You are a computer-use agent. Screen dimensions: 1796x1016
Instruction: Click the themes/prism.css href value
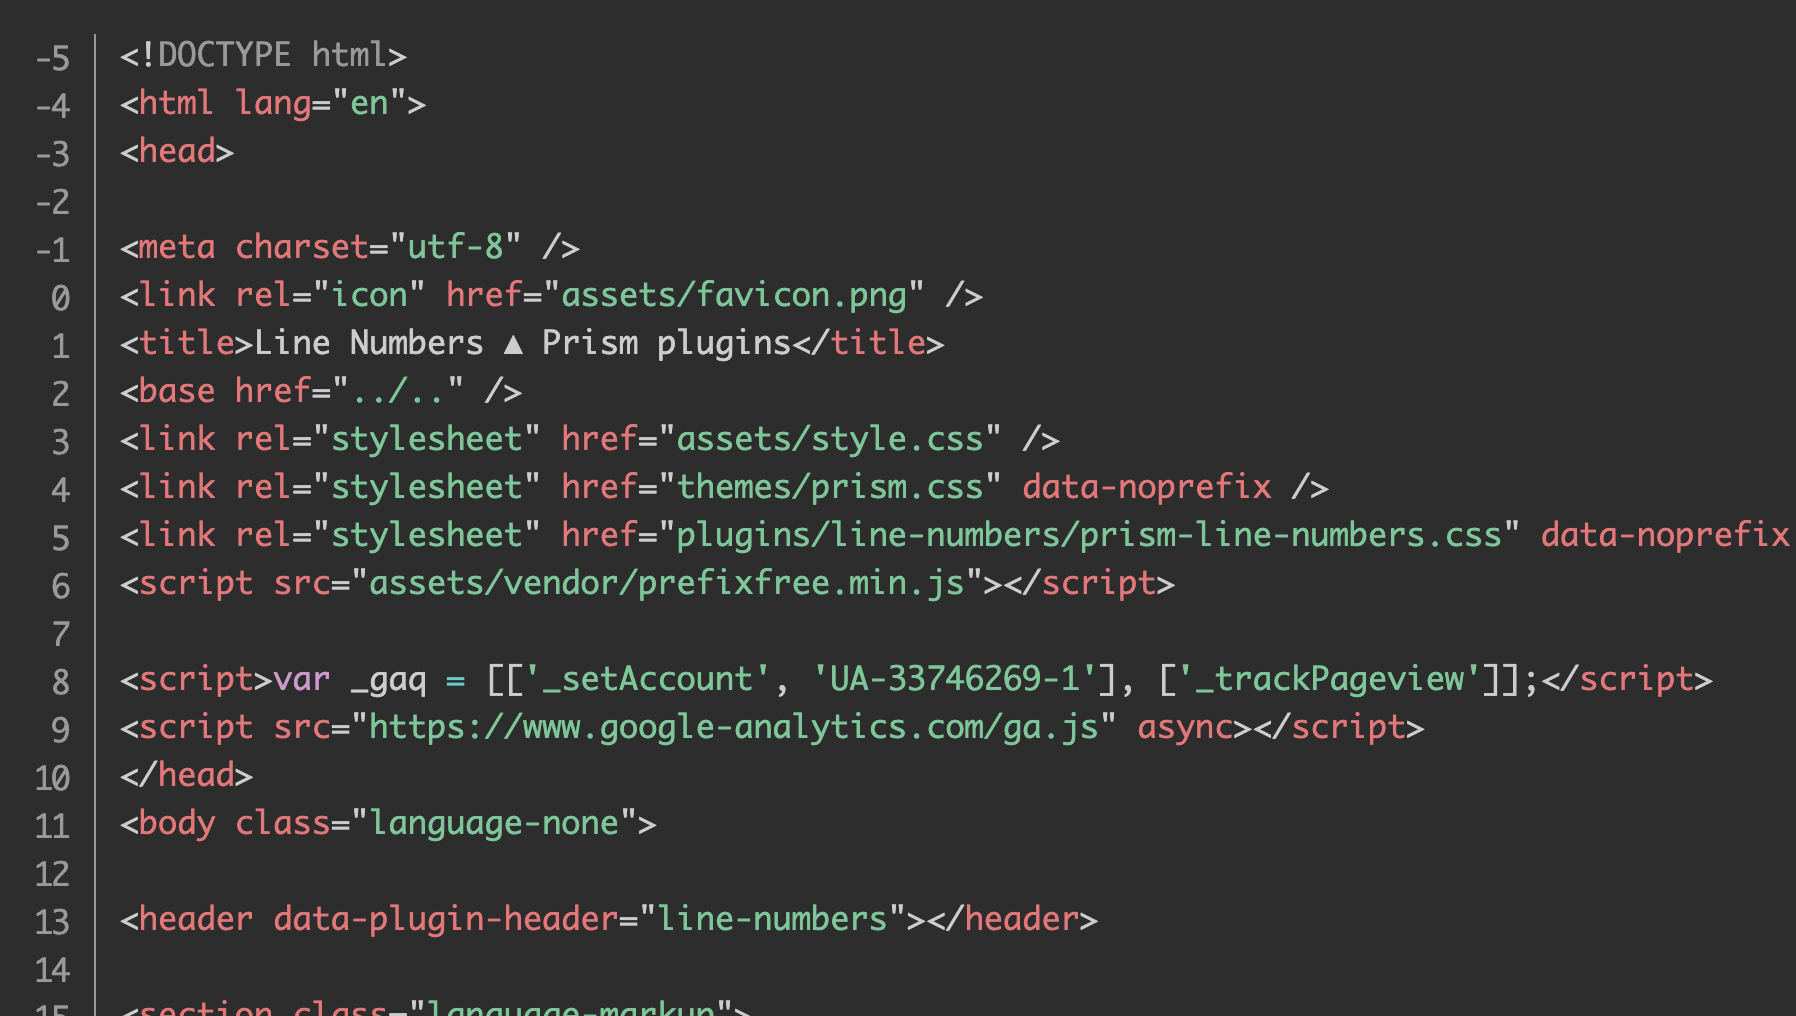pyautogui.click(x=830, y=487)
